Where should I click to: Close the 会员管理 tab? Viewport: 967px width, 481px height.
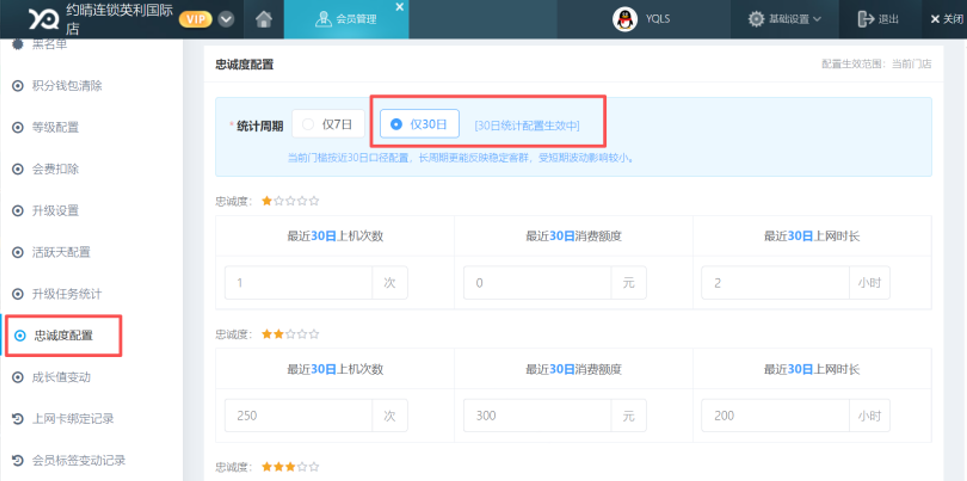tap(399, 7)
